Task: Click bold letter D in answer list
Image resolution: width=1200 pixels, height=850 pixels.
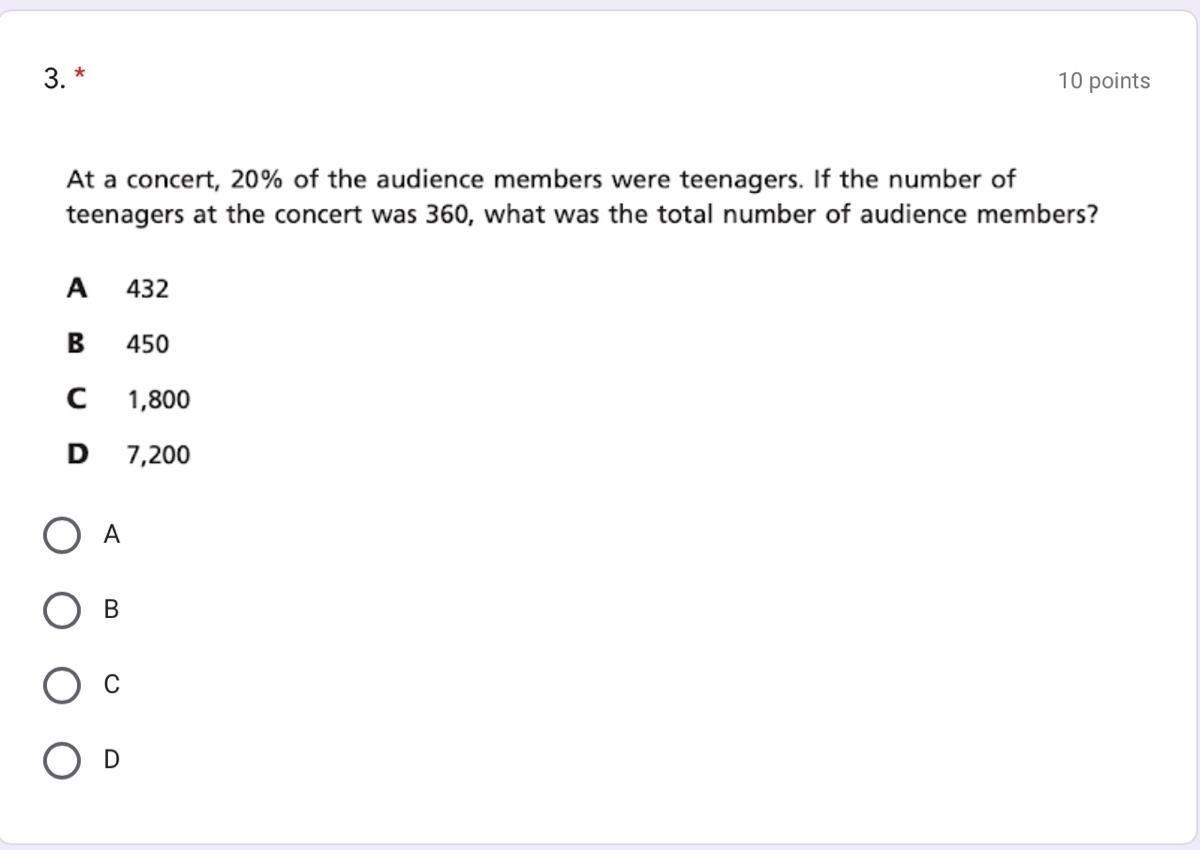Action: 77,455
